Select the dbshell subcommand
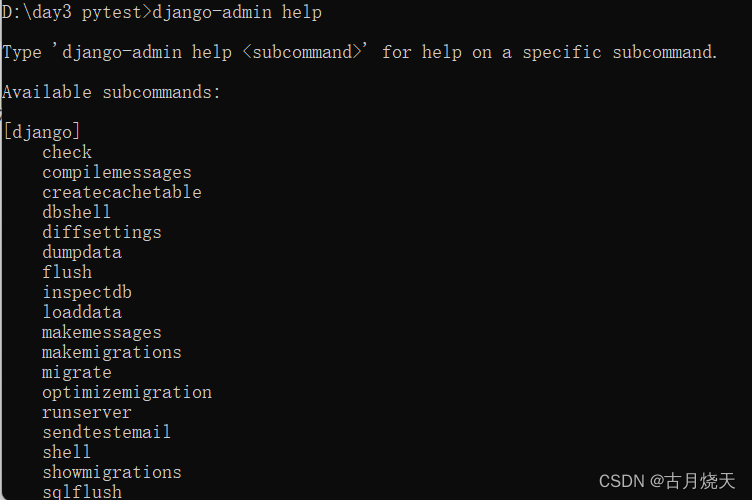 pos(77,212)
